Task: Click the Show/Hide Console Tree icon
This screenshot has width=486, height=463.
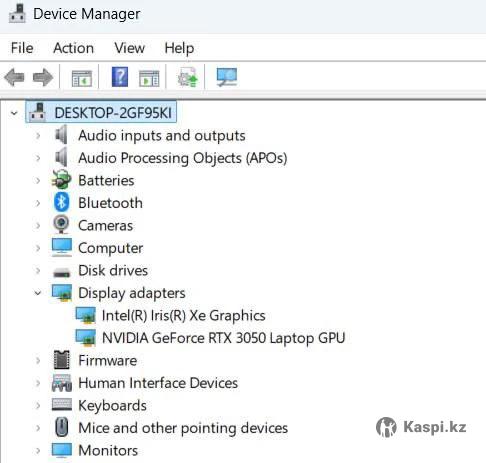Action: pyautogui.click(x=82, y=78)
